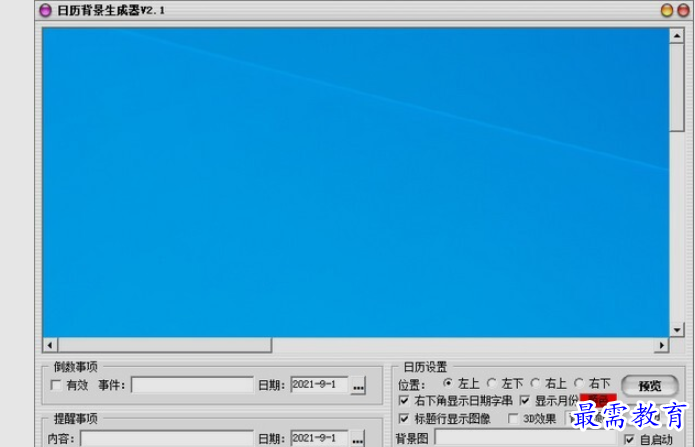Enable the 有效 countdown checkbox
The width and height of the screenshot is (695, 447).
56,385
